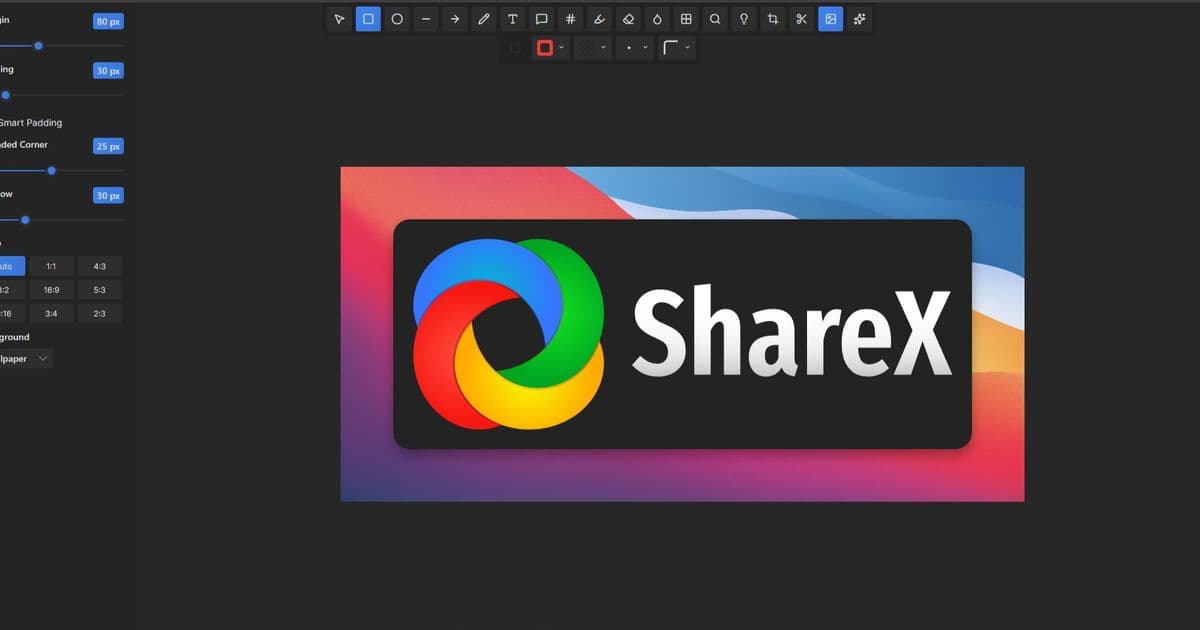This screenshot has width=1200, height=630.
Task: Select the Text tool
Action: pos(513,19)
